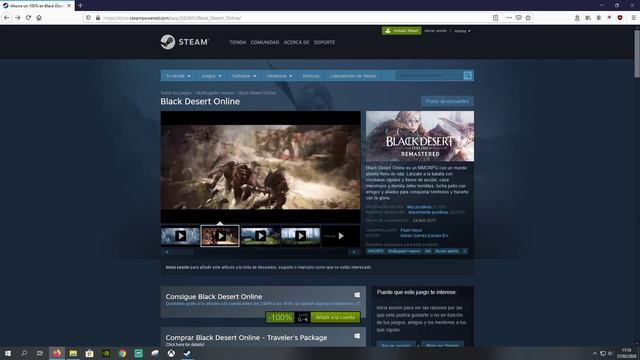
Task: Open Firefox hamburger menu
Action: tap(633, 18)
